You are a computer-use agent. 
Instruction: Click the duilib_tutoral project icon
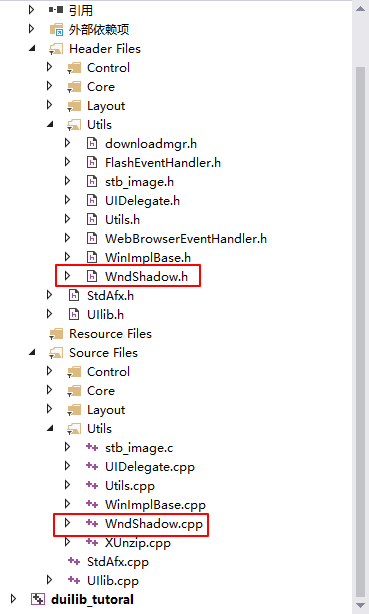[38, 600]
